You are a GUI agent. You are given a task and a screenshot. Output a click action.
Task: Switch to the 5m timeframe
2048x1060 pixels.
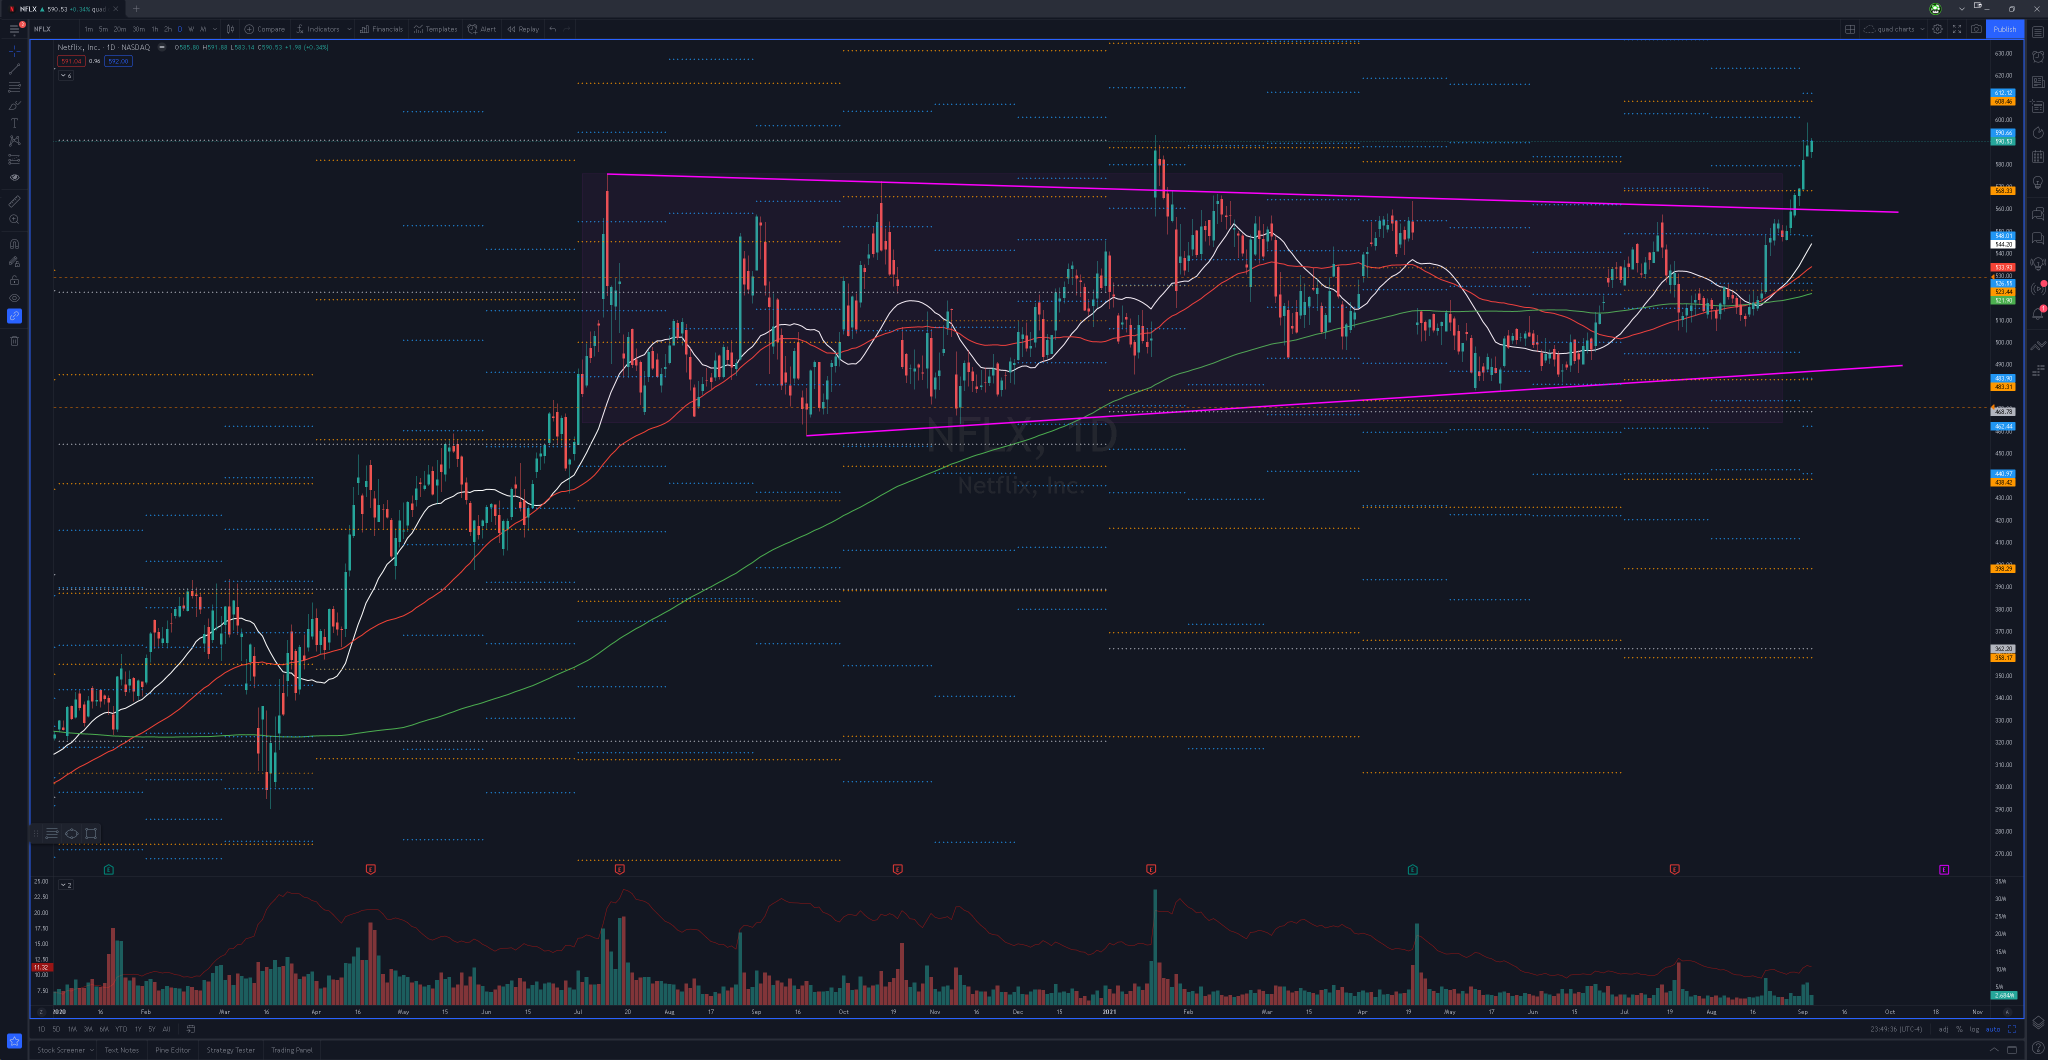tap(103, 29)
